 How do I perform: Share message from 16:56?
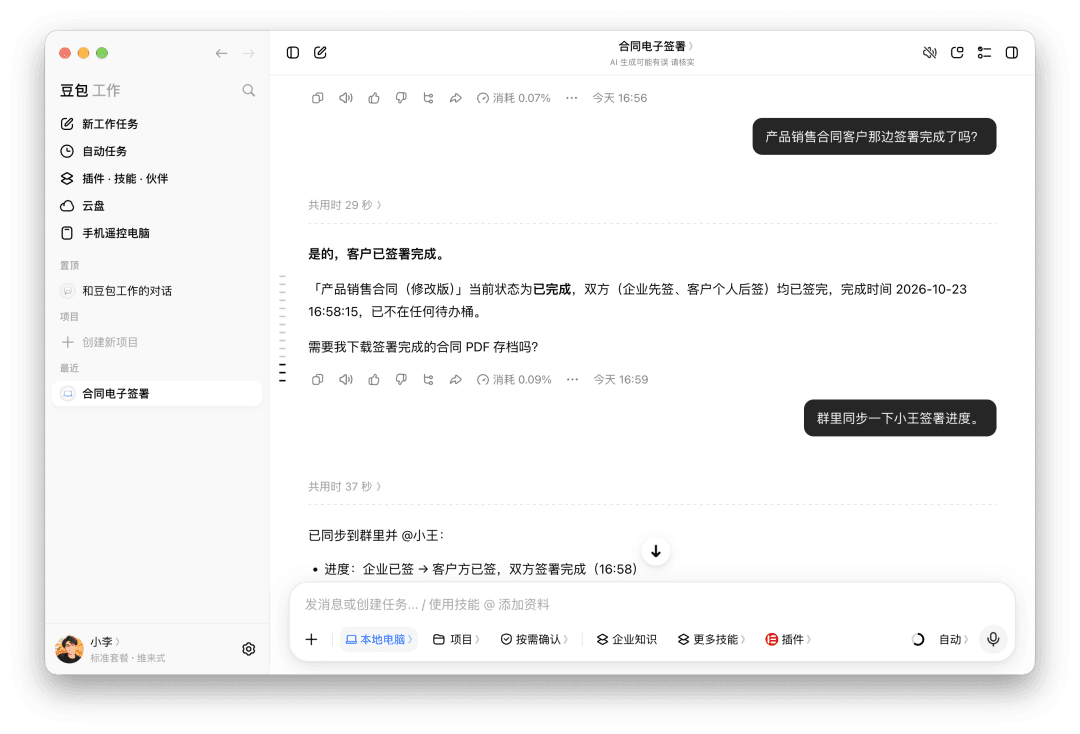tap(455, 98)
